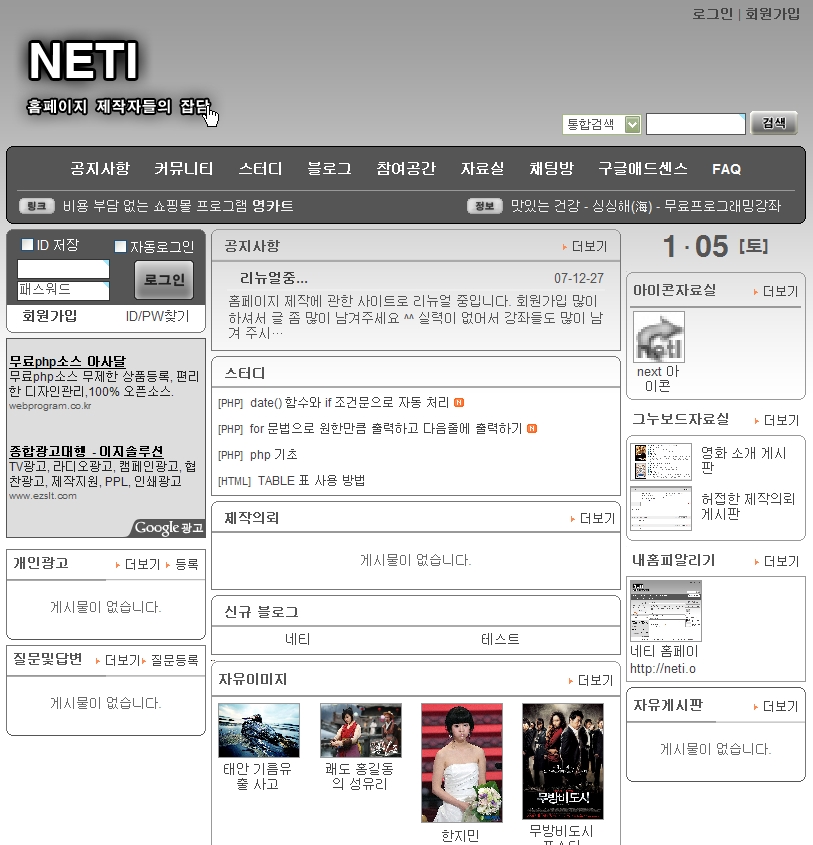Open the next 아이콘 thumbnail icon
This screenshot has width=813, height=845.
(658, 337)
